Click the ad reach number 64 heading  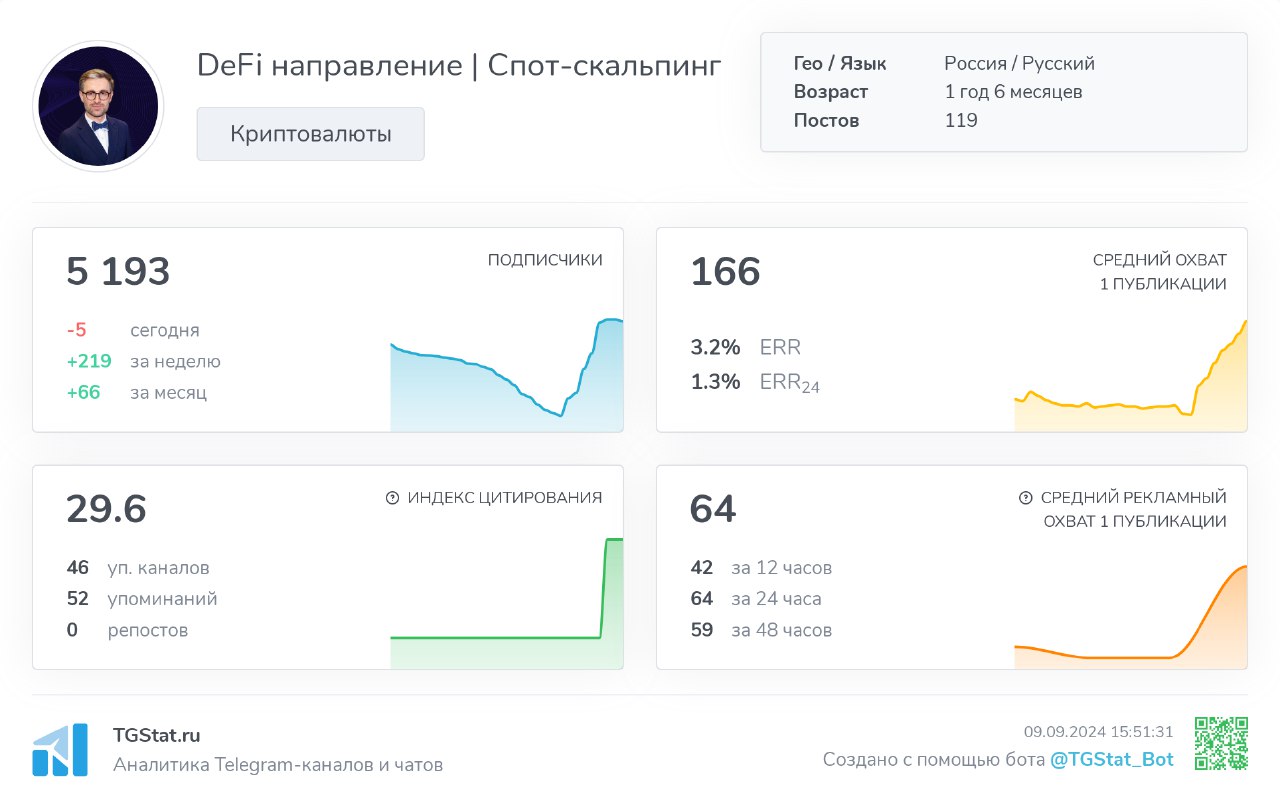[713, 509]
